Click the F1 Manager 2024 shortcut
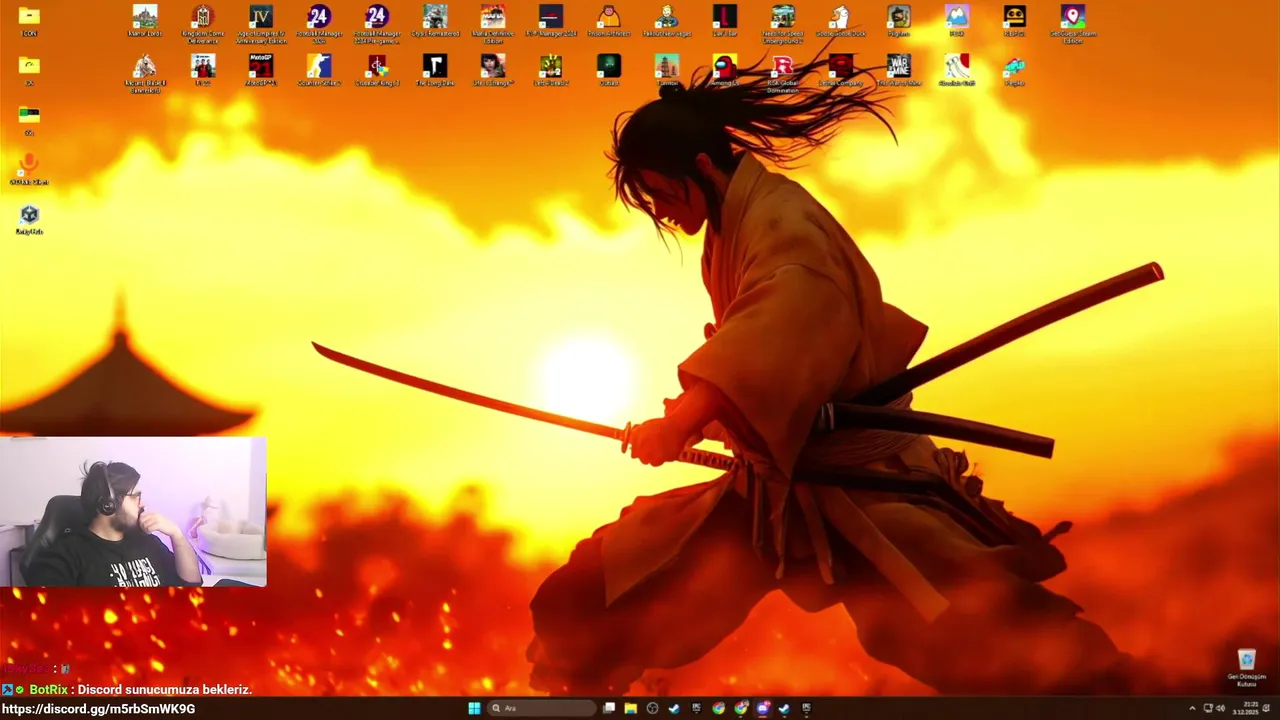Viewport: 1280px width, 720px height. (551, 22)
